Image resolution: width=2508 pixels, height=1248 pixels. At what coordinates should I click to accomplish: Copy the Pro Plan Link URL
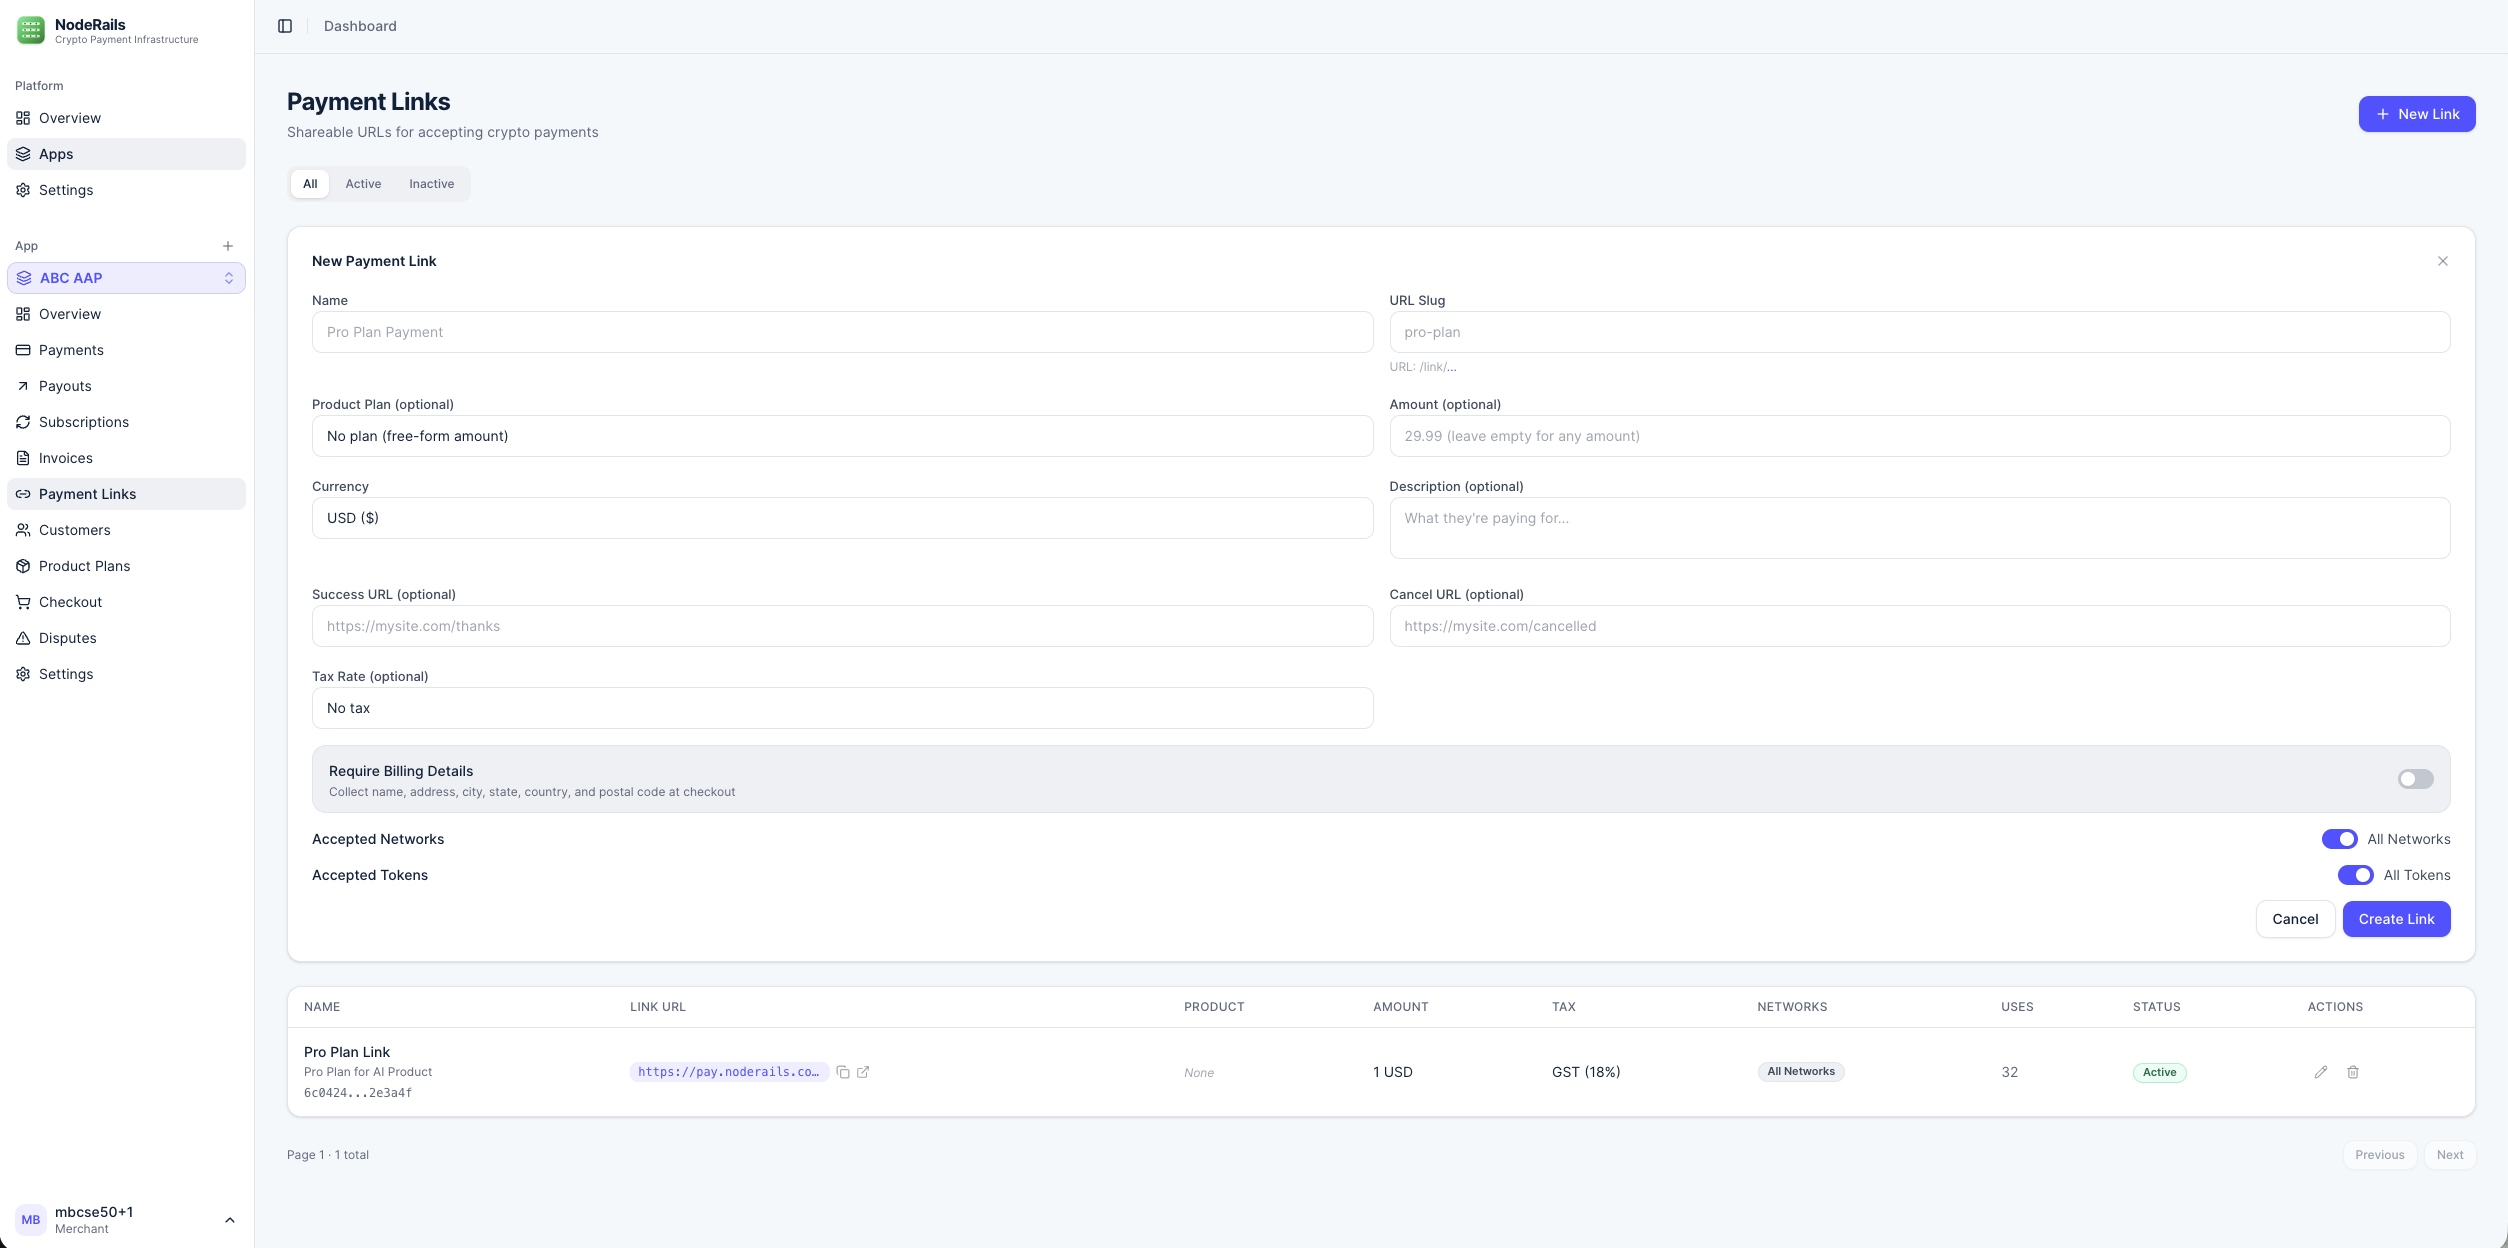click(x=843, y=1072)
